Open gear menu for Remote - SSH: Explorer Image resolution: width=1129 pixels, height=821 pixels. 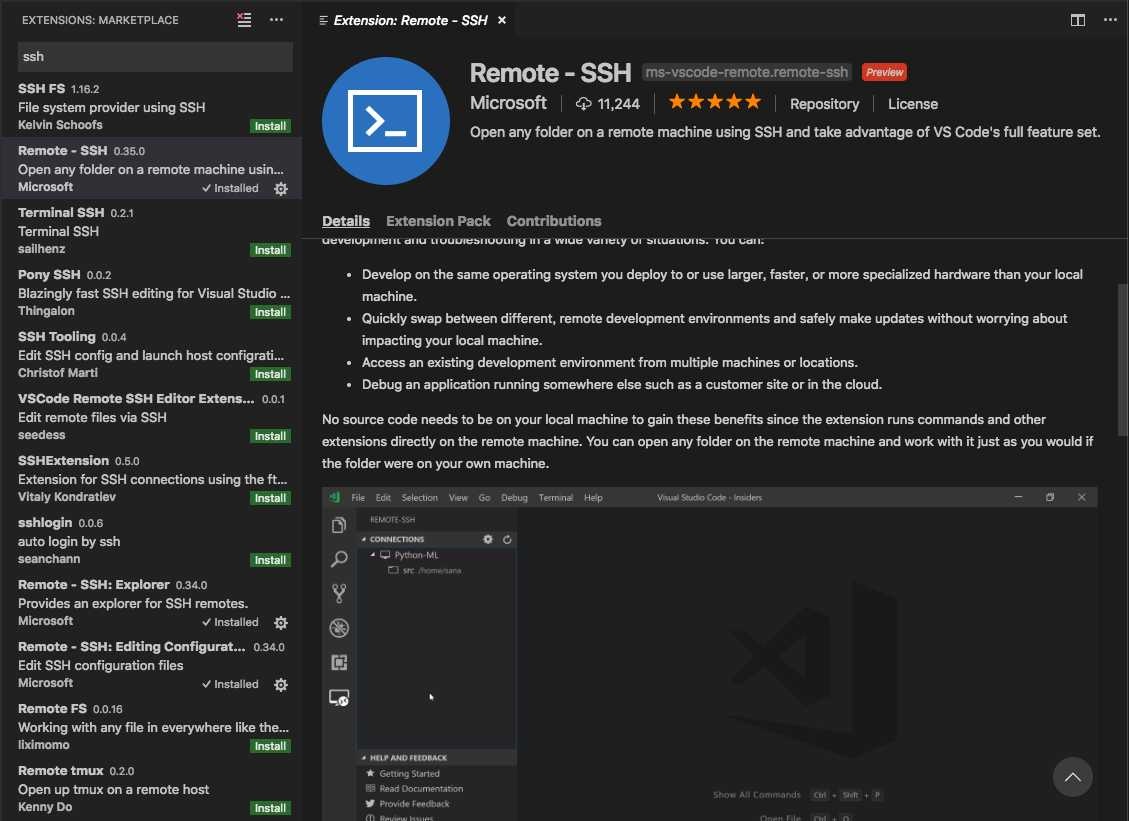click(x=281, y=623)
